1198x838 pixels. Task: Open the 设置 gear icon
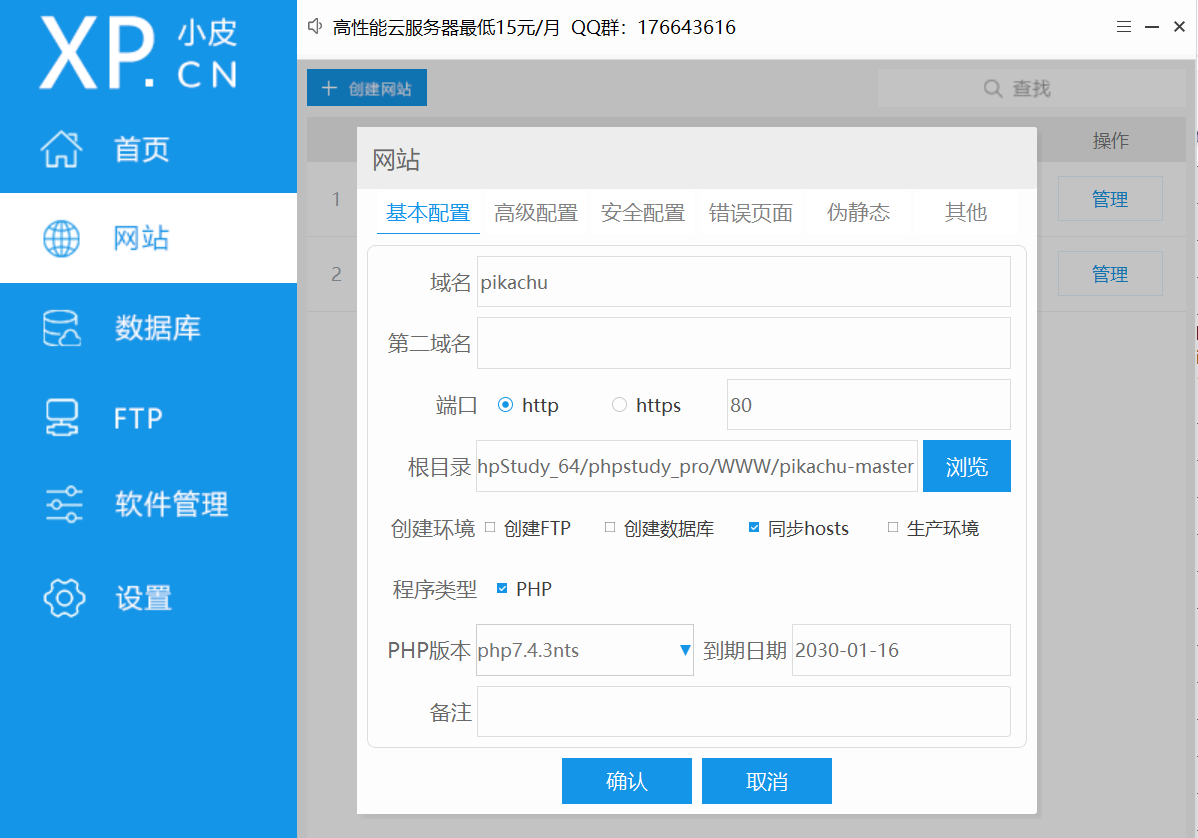pos(64,597)
